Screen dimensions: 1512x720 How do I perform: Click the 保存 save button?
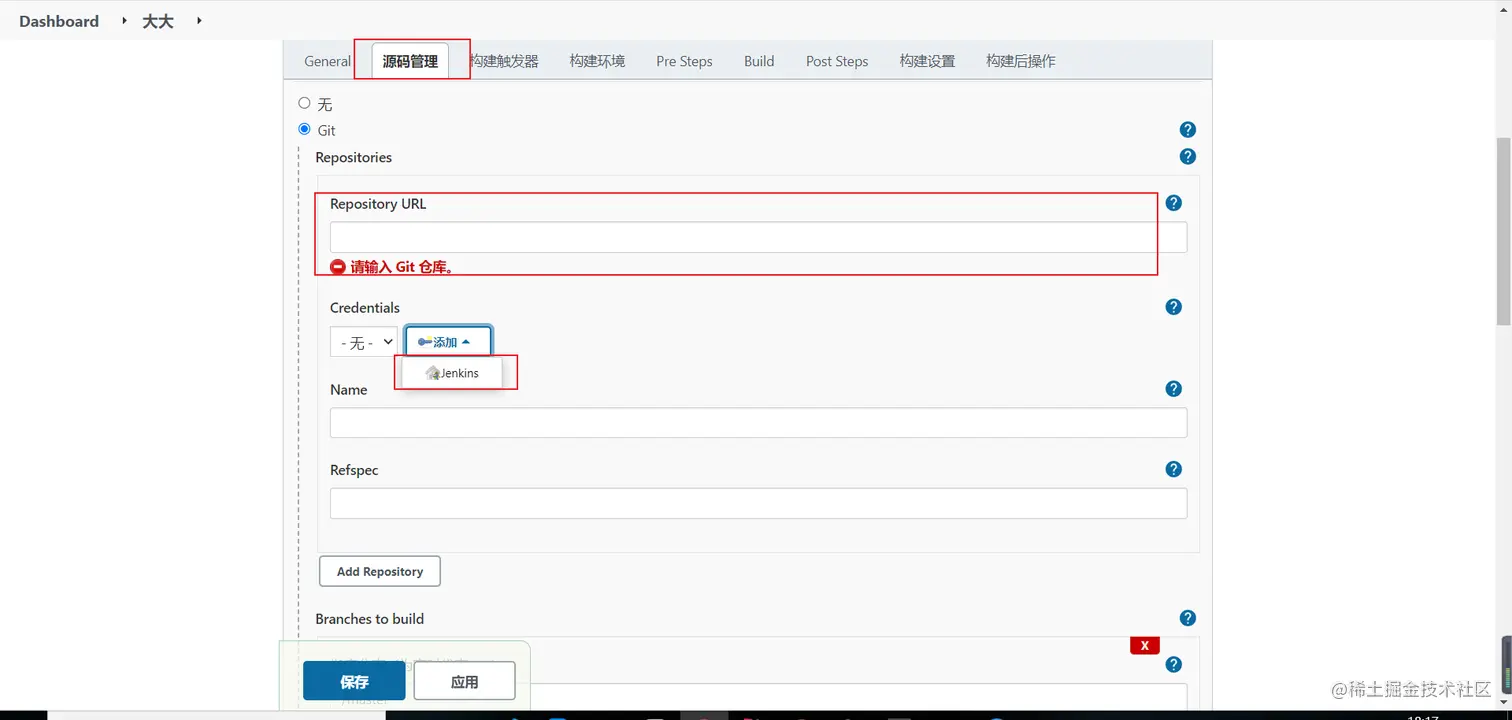click(354, 681)
